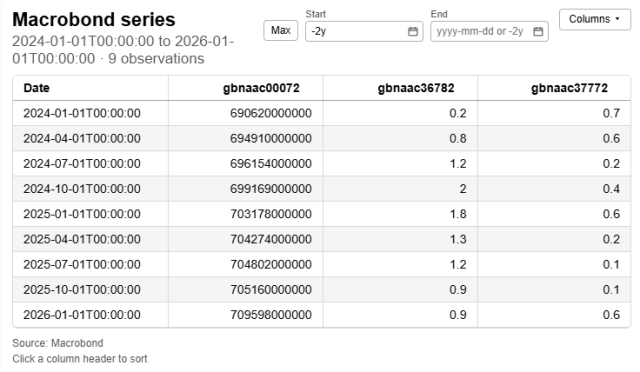Open the Start date calendar picker icon
Viewport: 640px width, 372px height.
coord(413,31)
